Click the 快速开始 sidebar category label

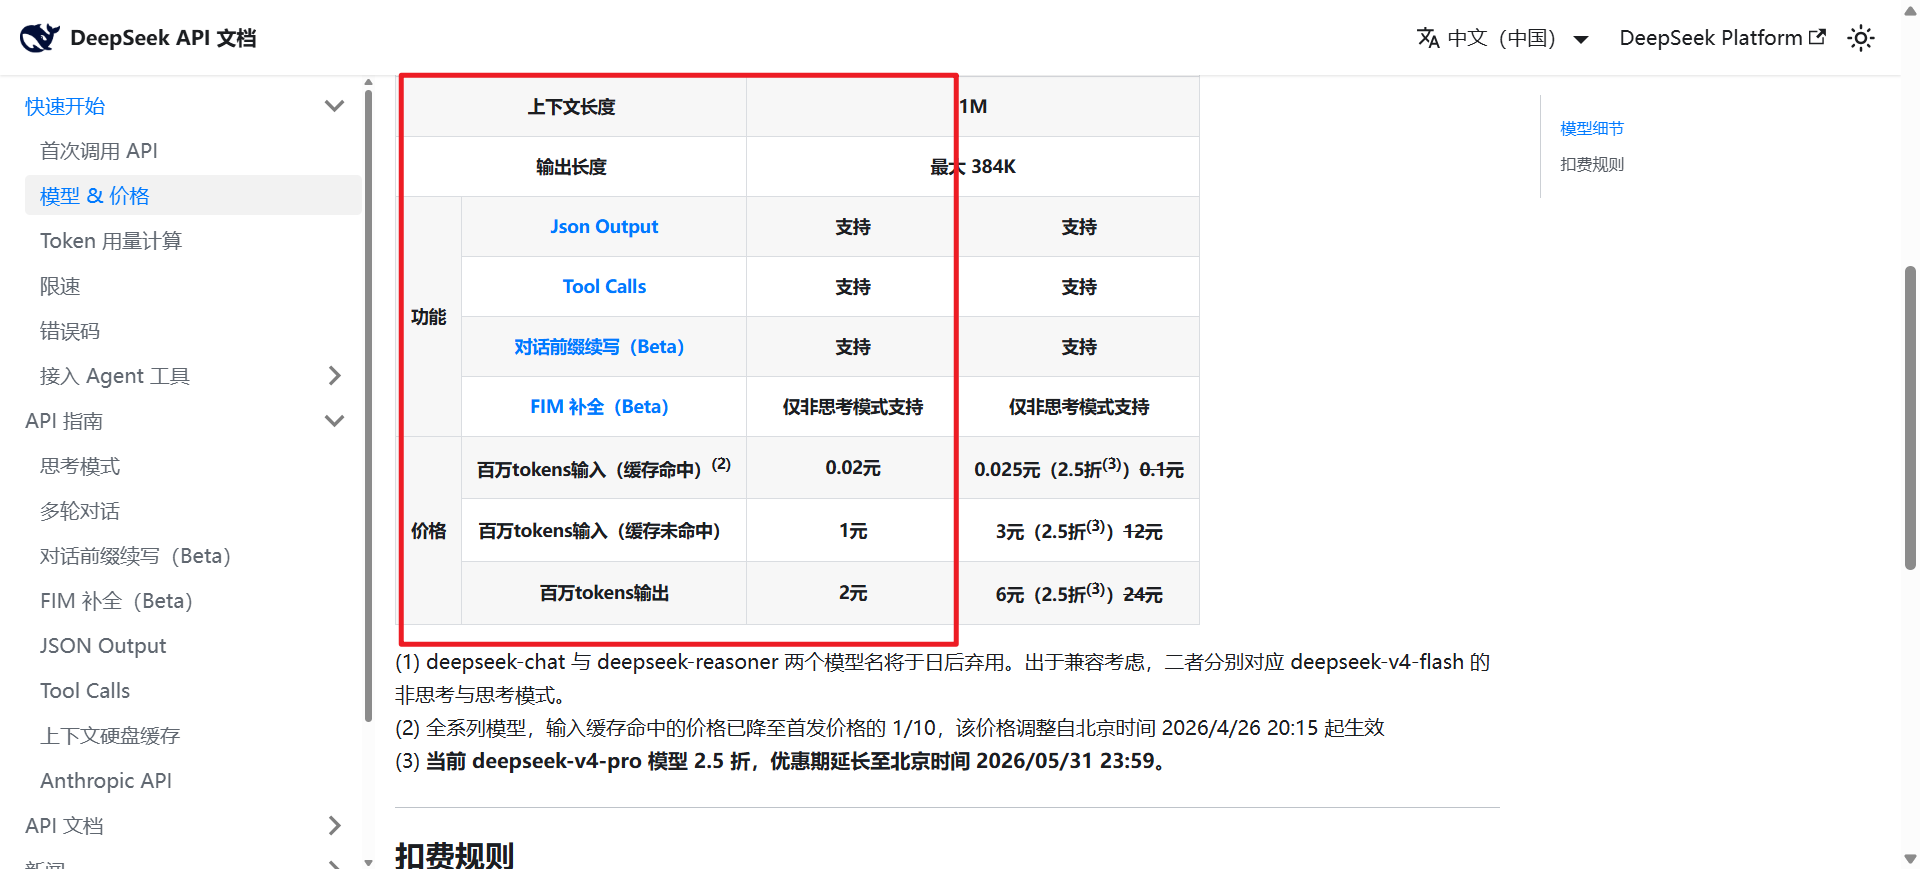[65, 106]
